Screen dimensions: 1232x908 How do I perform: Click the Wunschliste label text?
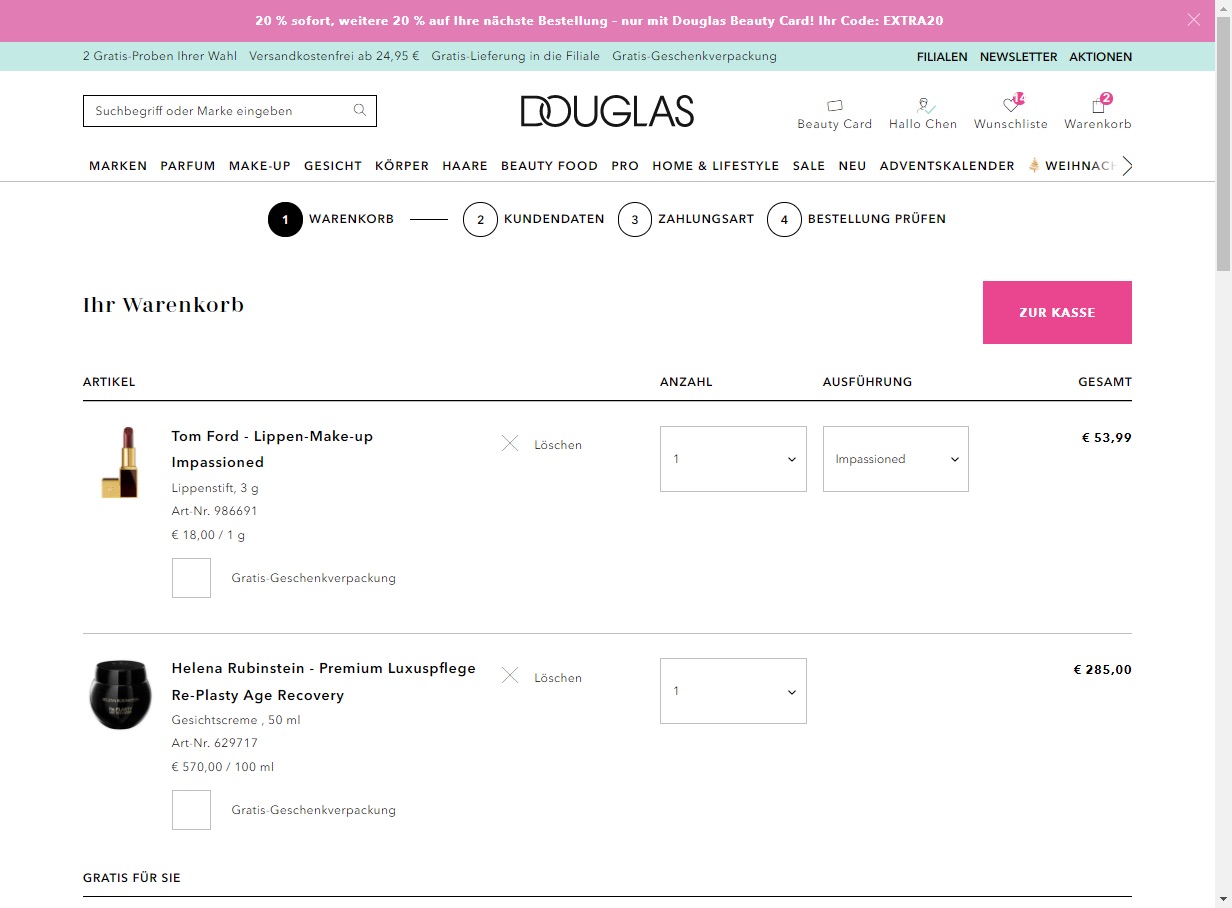1011,124
